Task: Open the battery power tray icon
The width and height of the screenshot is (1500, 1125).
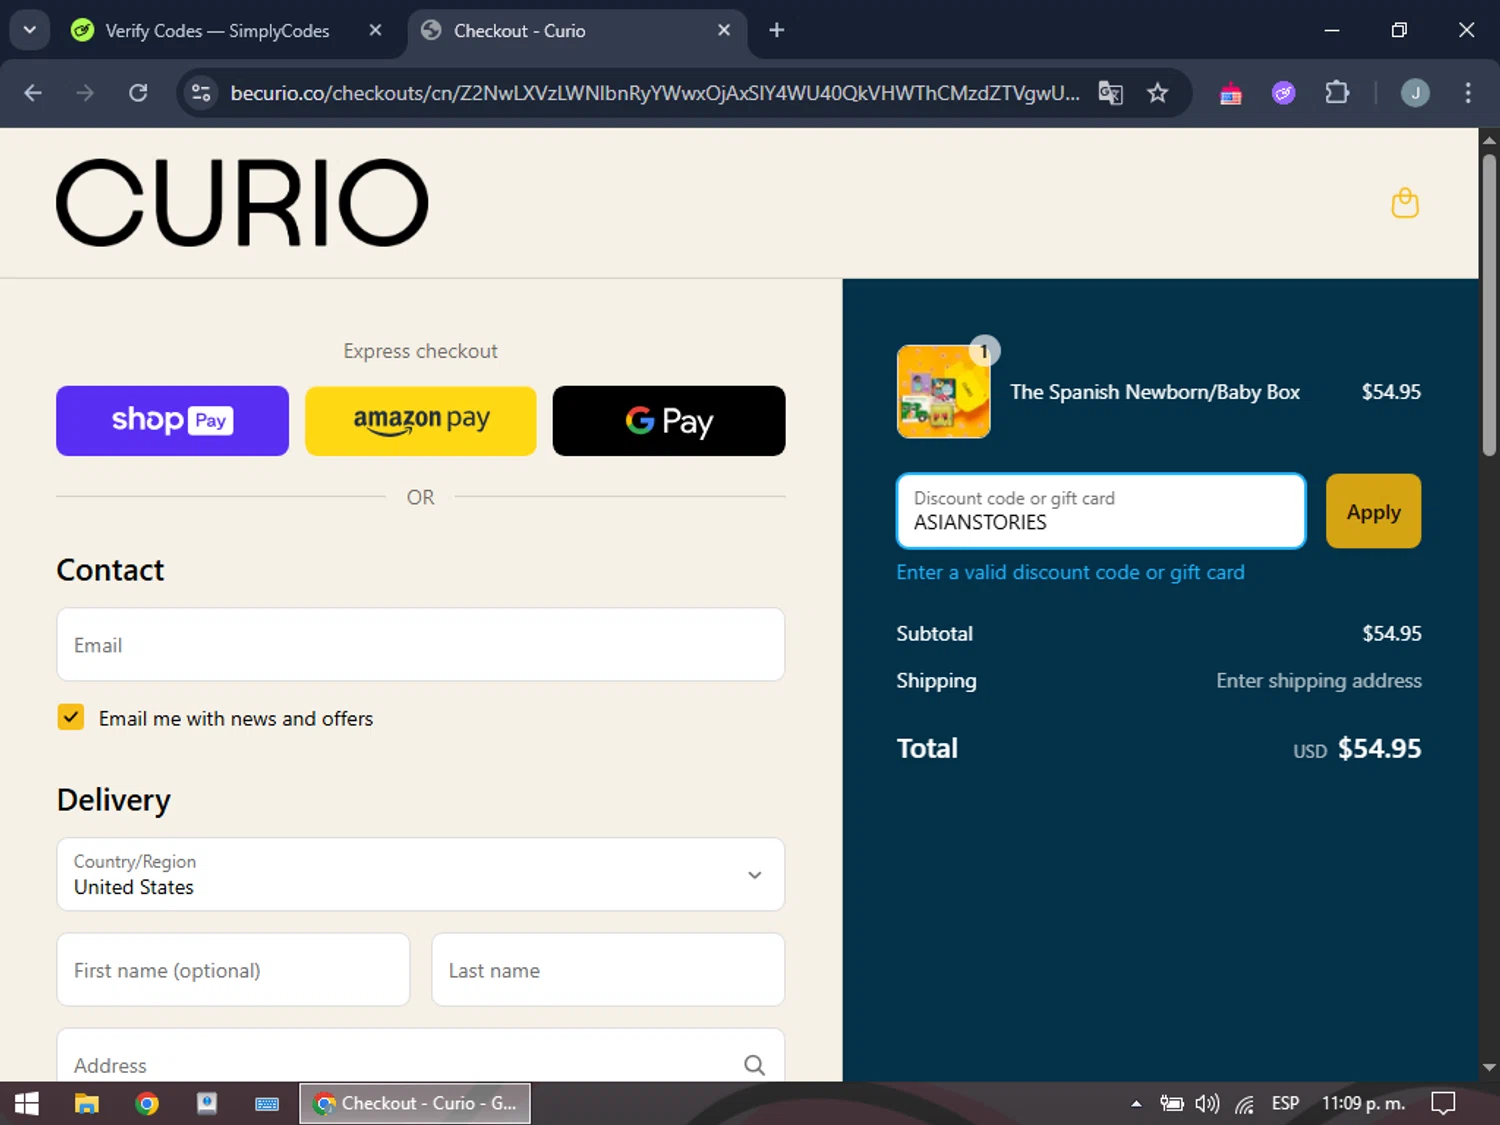Action: click(1172, 1103)
